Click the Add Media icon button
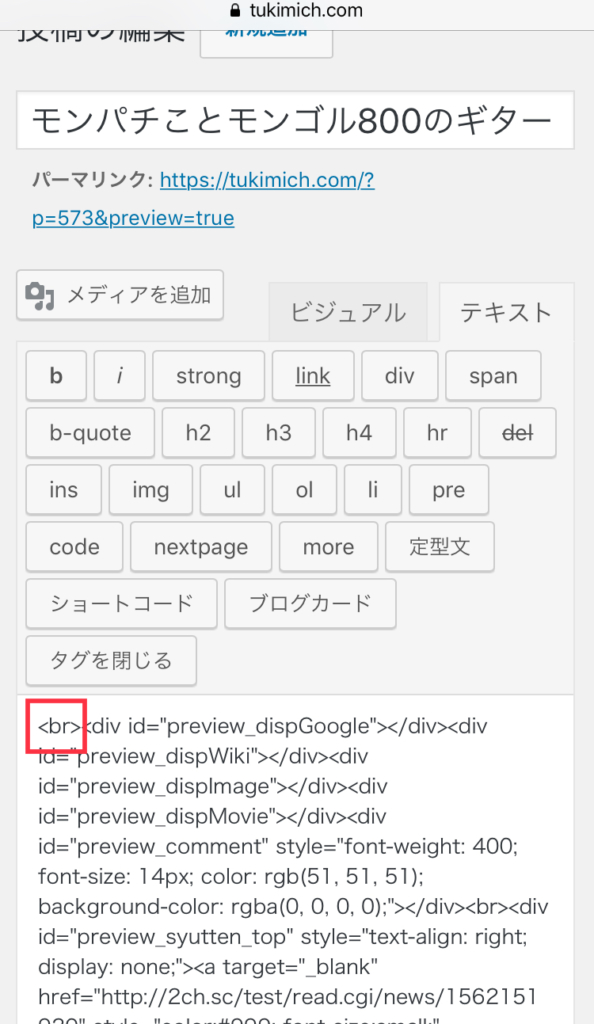594x1024 pixels. click(120, 295)
